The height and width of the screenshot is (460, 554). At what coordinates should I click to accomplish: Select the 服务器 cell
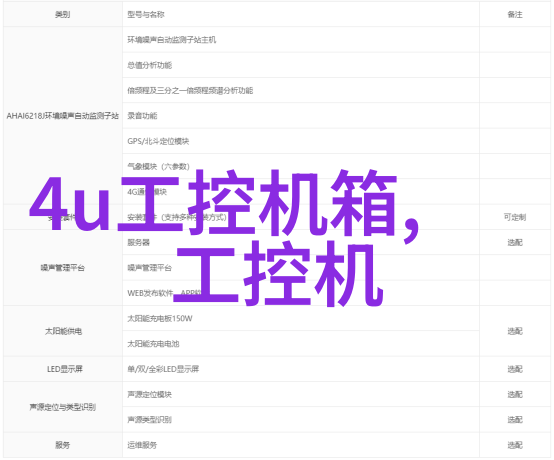[x=301, y=242]
